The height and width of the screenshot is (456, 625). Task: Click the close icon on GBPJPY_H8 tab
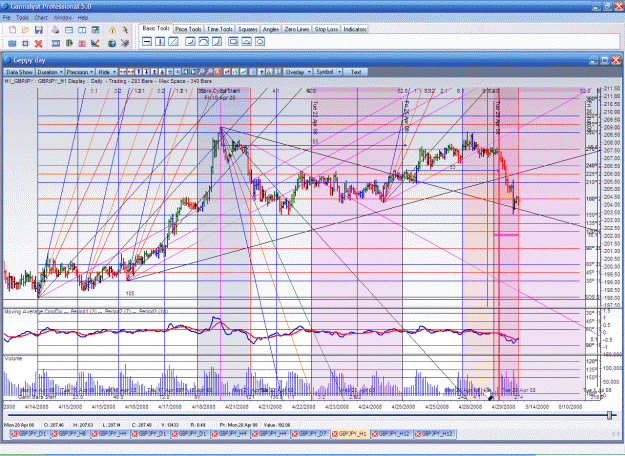tap(54, 434)
